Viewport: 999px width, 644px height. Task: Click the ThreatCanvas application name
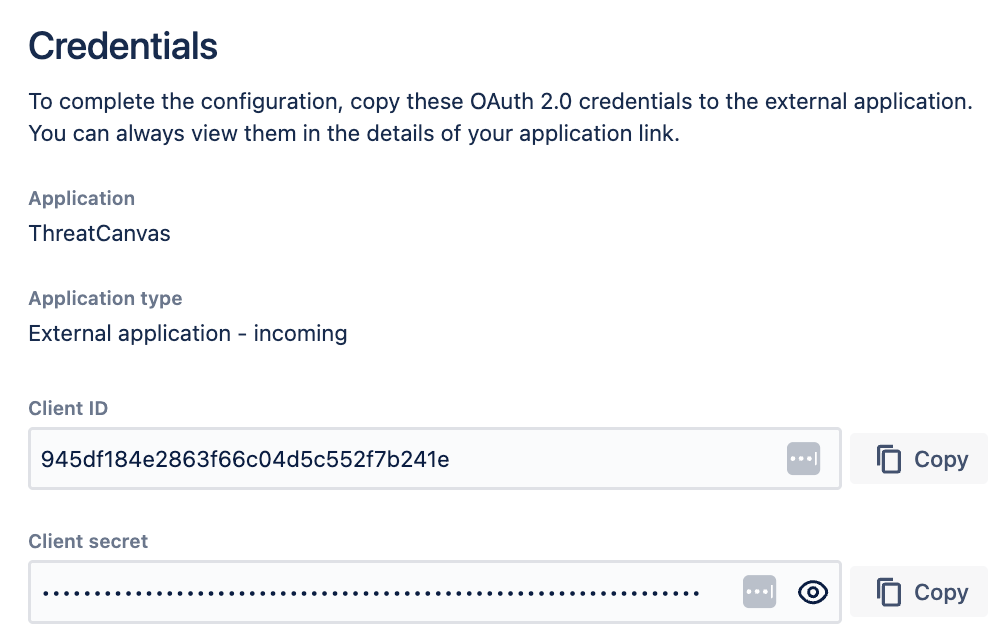[99, 234]
